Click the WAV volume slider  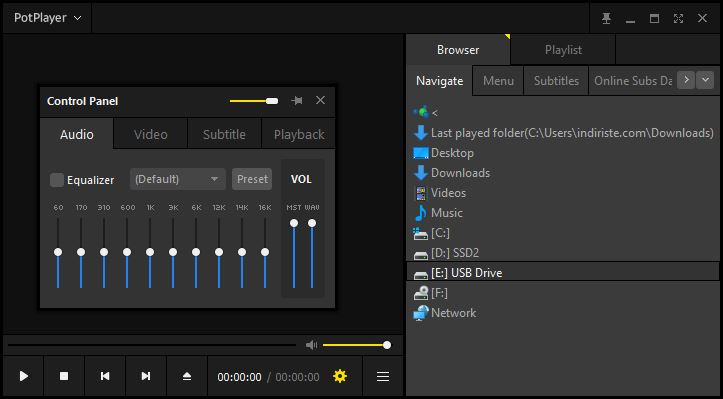(x=312, y=253)
